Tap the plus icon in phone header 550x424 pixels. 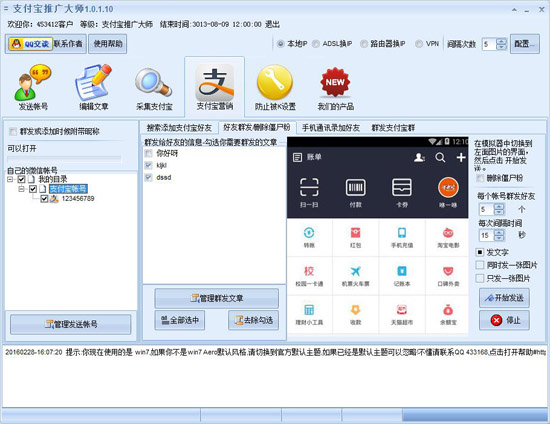coord(461,157)
